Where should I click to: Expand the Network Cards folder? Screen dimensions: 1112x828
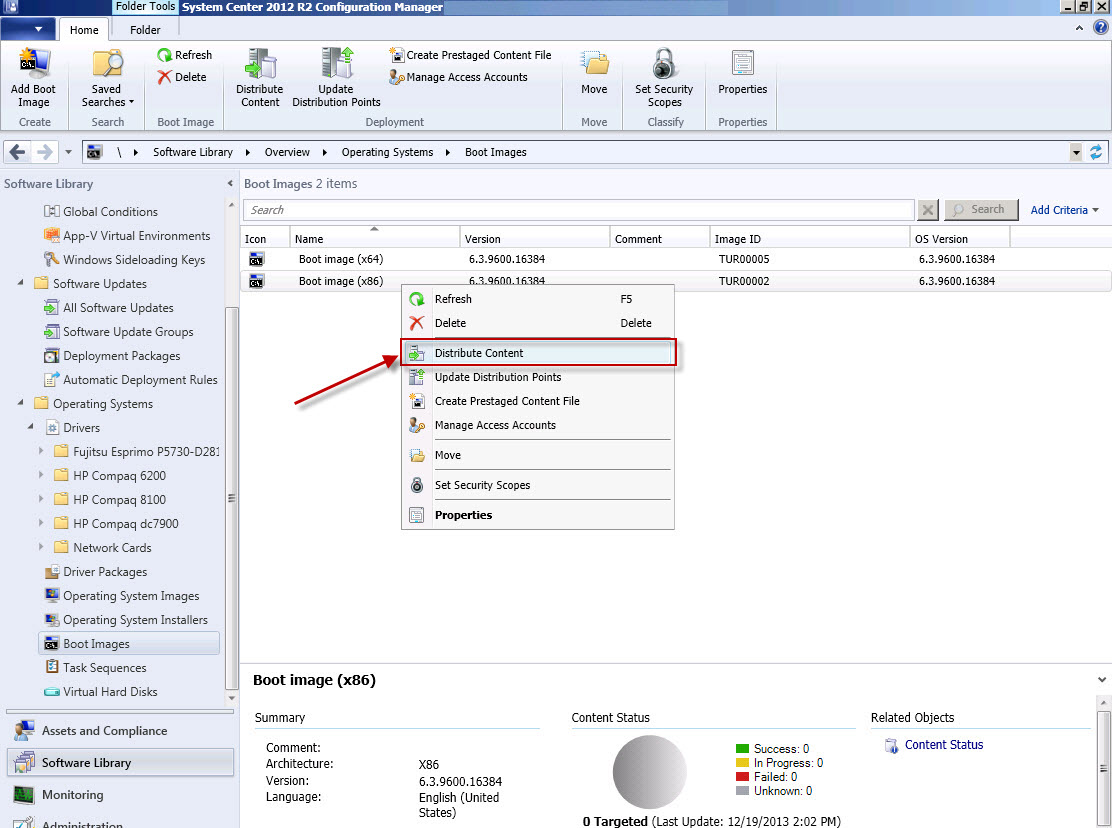click(x=41, y=547)
